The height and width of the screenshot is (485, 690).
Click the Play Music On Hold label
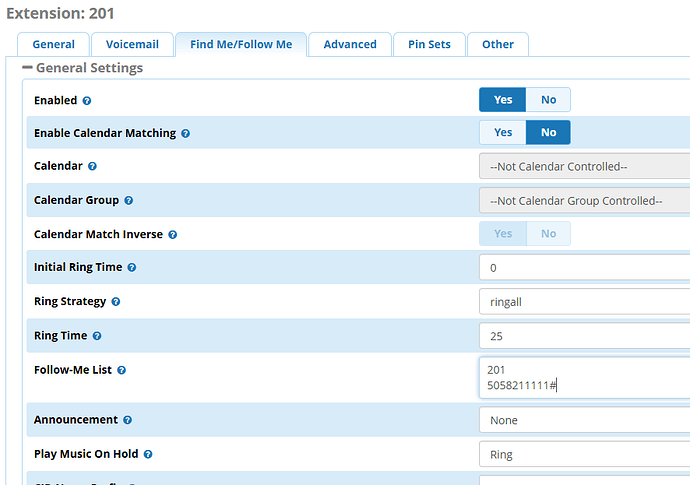86,454
